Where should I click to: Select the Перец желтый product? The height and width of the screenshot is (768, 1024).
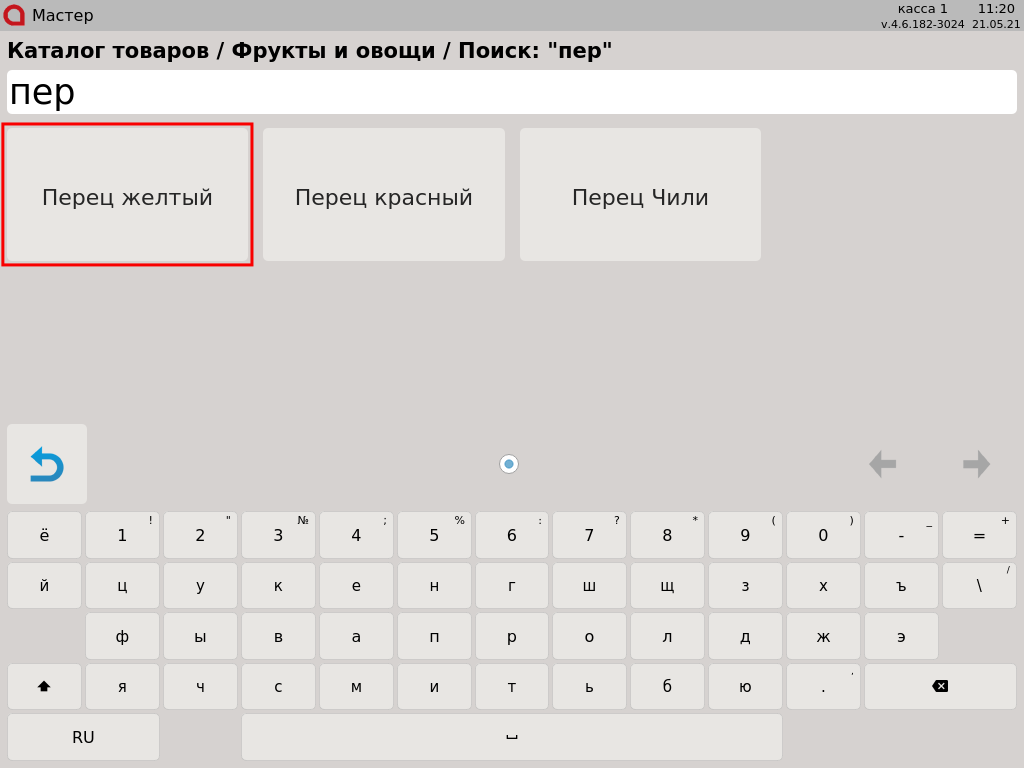coord(127,195)
